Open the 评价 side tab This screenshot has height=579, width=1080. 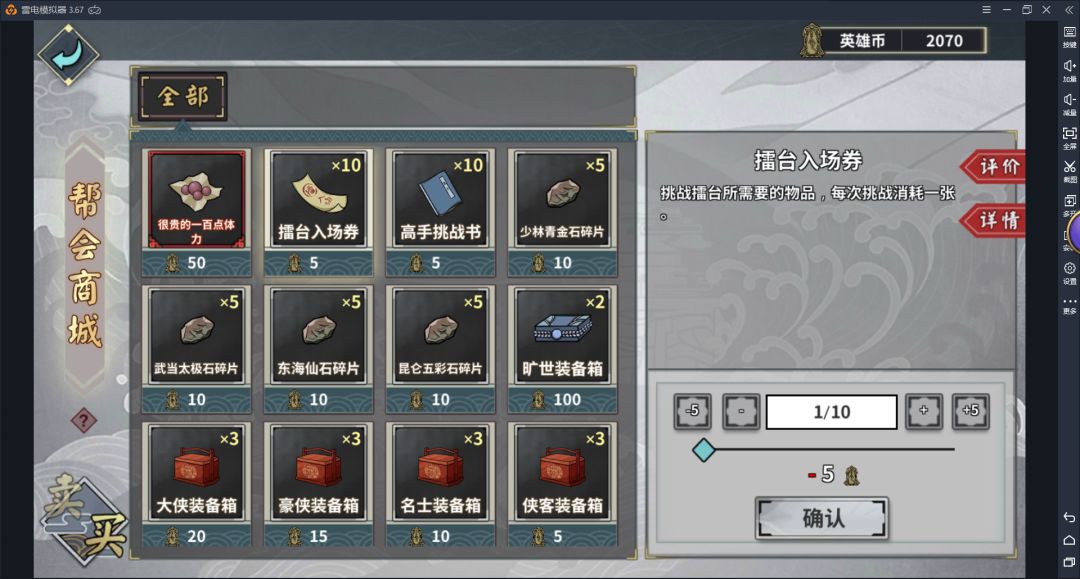tap(994, 166)
